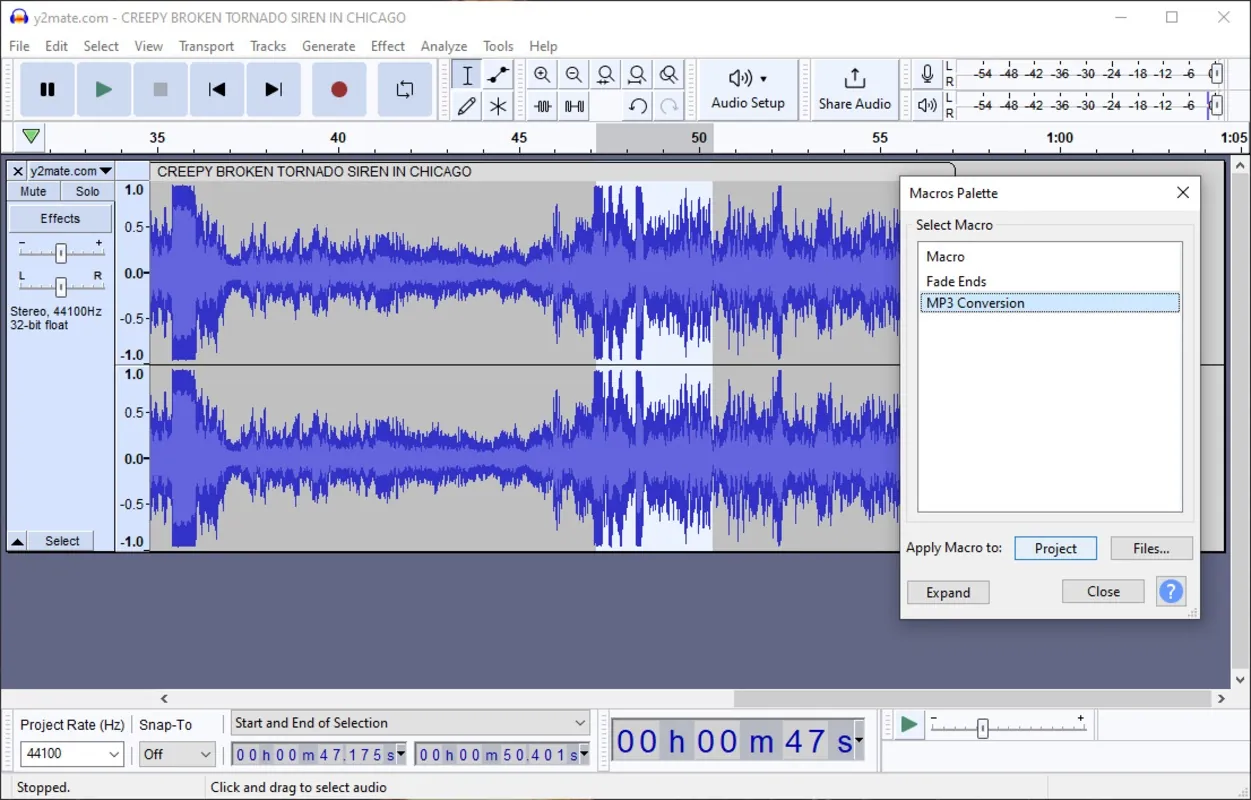This screenshot has width=1251, height=800.
Task: Click the playback speed slider
Action: pyautogui.click(x=1008, y=728)
